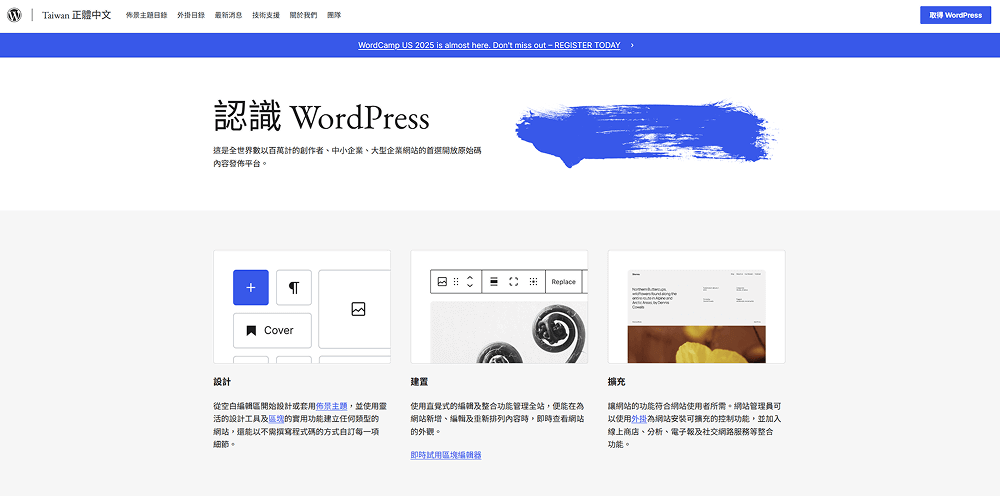Open the 外掛目錄 menu item
The width and height of the screenshot is (1000, 496).
coord(191,15)
